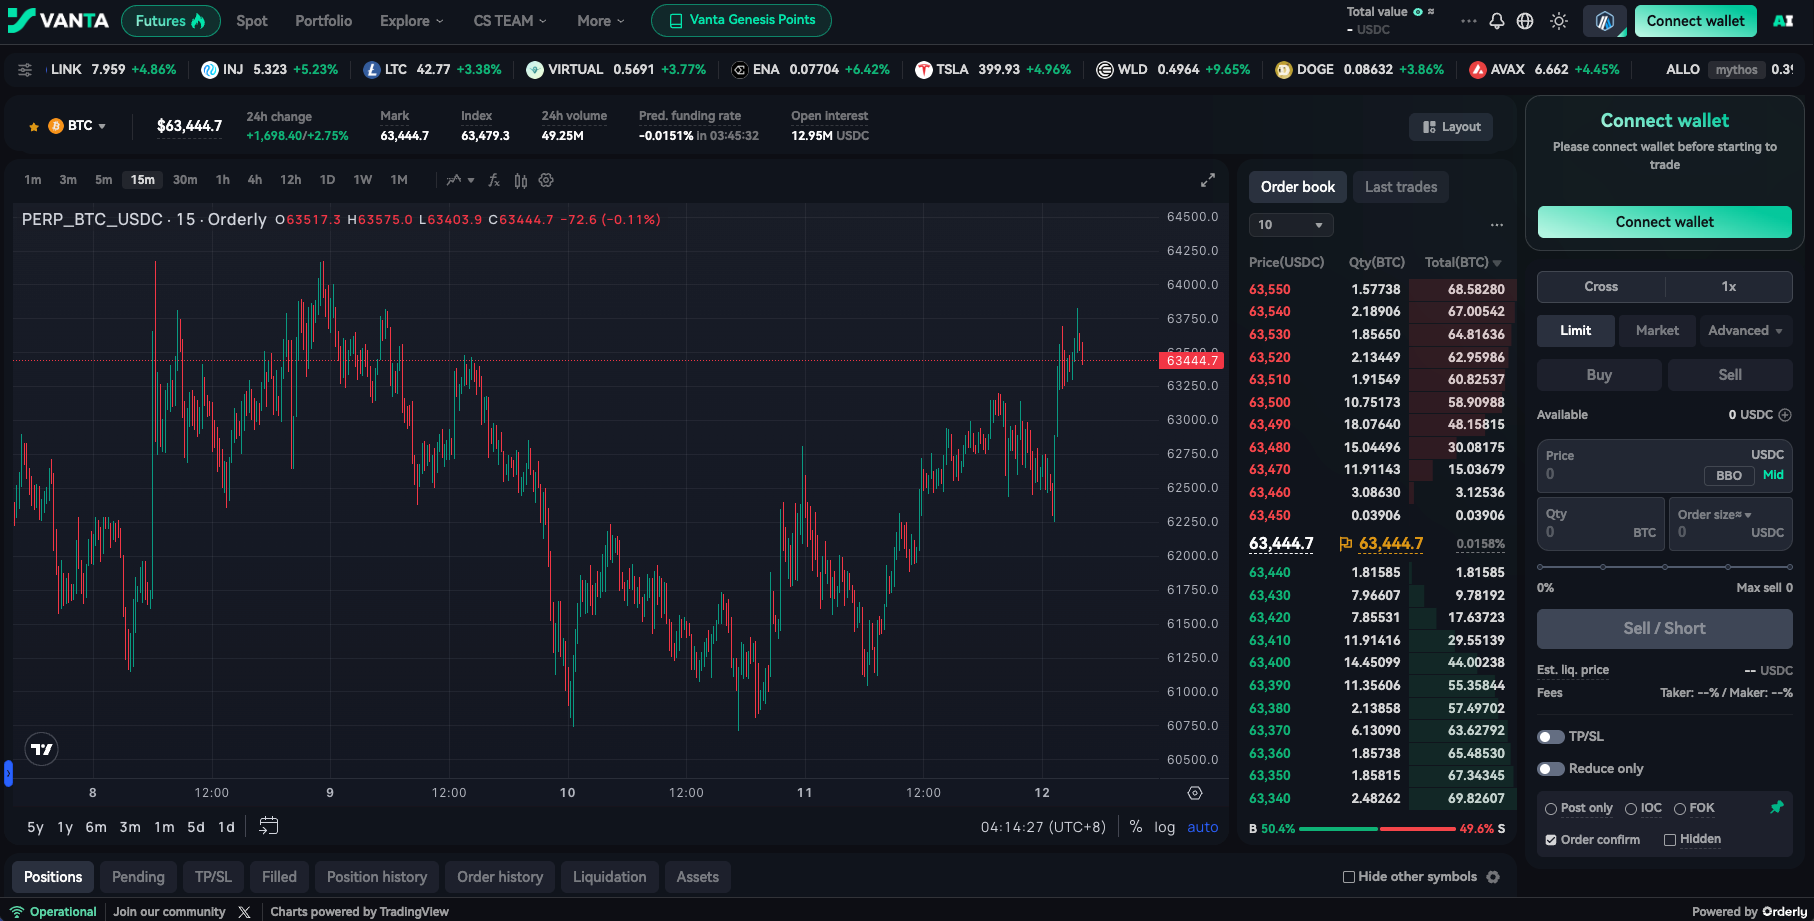The height and width of the screenshot is (921, 1814).
Task: Open order book depth dropdown showing 10
Action: (x=1291, y=225)
